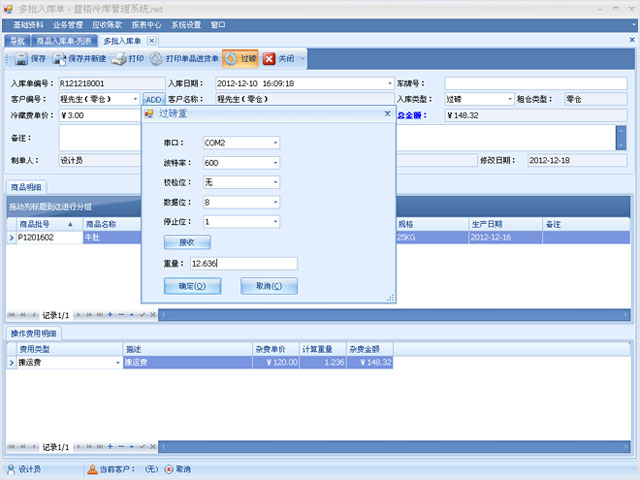Click the 重量 weight input field

tap(244, 264)
